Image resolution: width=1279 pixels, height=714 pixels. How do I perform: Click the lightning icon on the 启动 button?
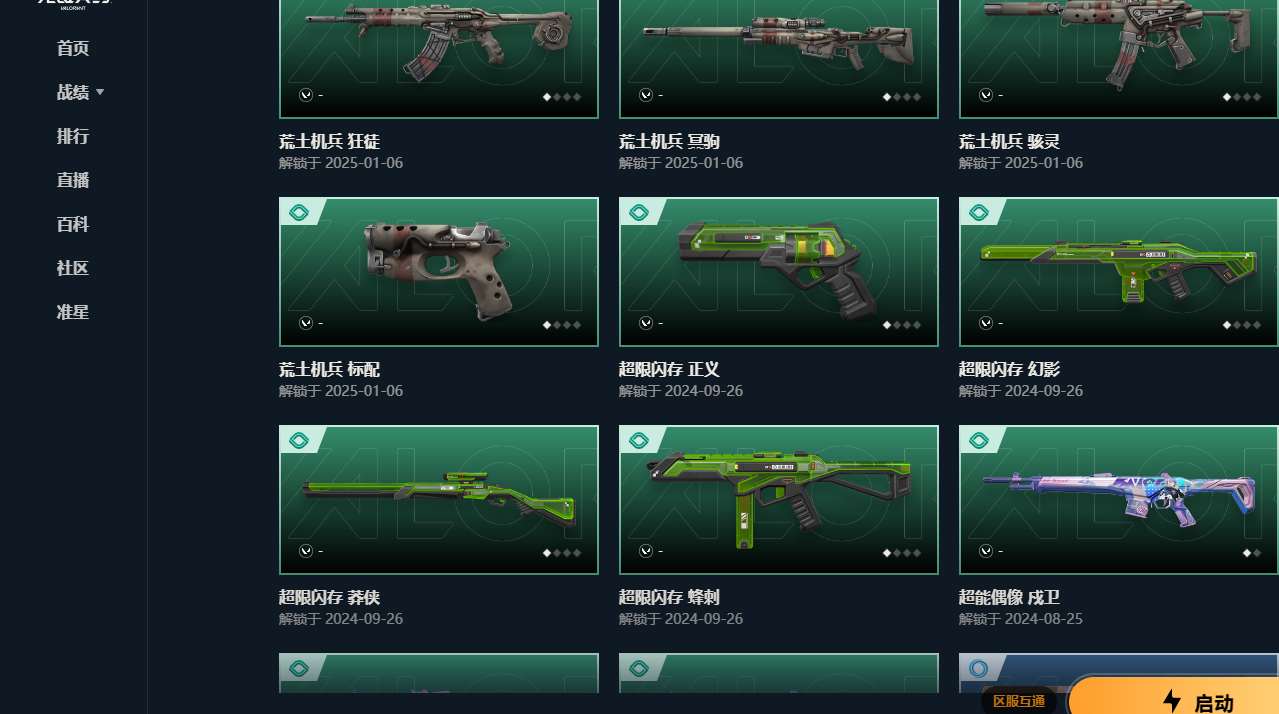tap(1172, 702)
